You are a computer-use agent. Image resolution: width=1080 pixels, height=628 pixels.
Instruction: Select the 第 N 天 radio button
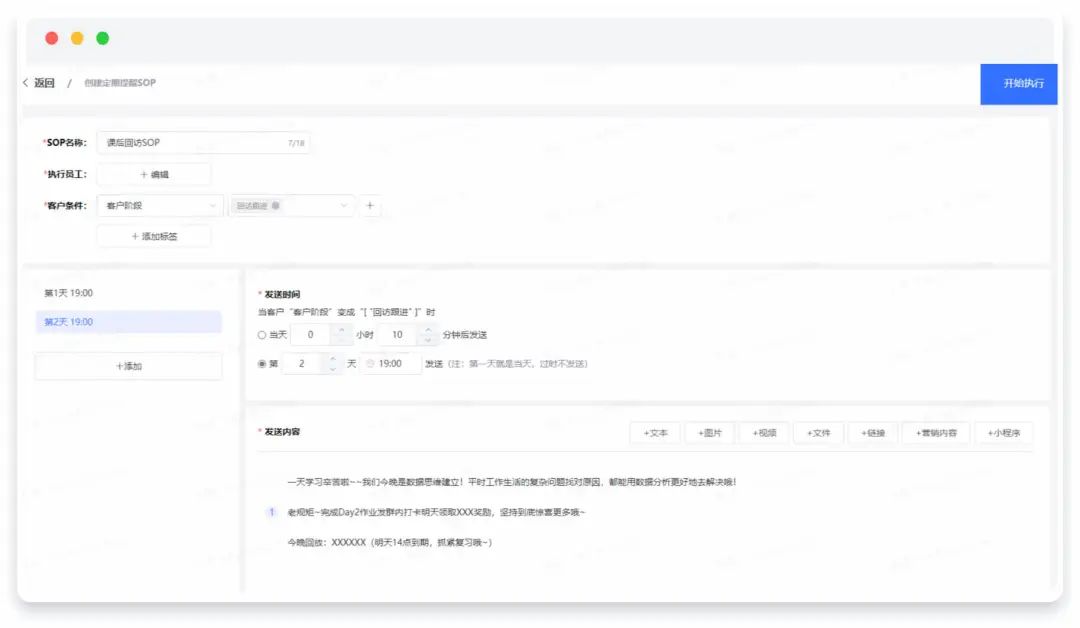pyautogui.click(x=262, y=364)
